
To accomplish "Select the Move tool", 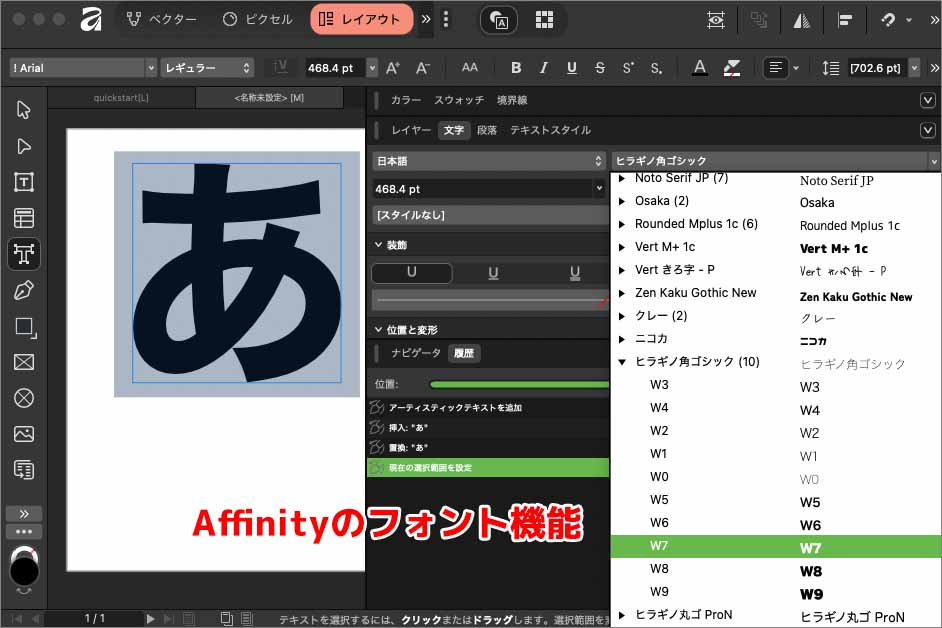I will 24,110.
